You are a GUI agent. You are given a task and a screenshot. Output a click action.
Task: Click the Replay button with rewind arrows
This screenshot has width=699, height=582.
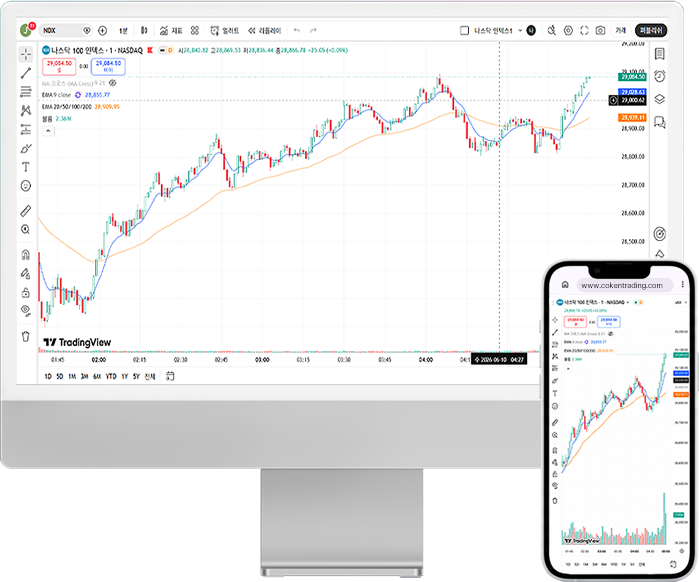tap(265, 30)
